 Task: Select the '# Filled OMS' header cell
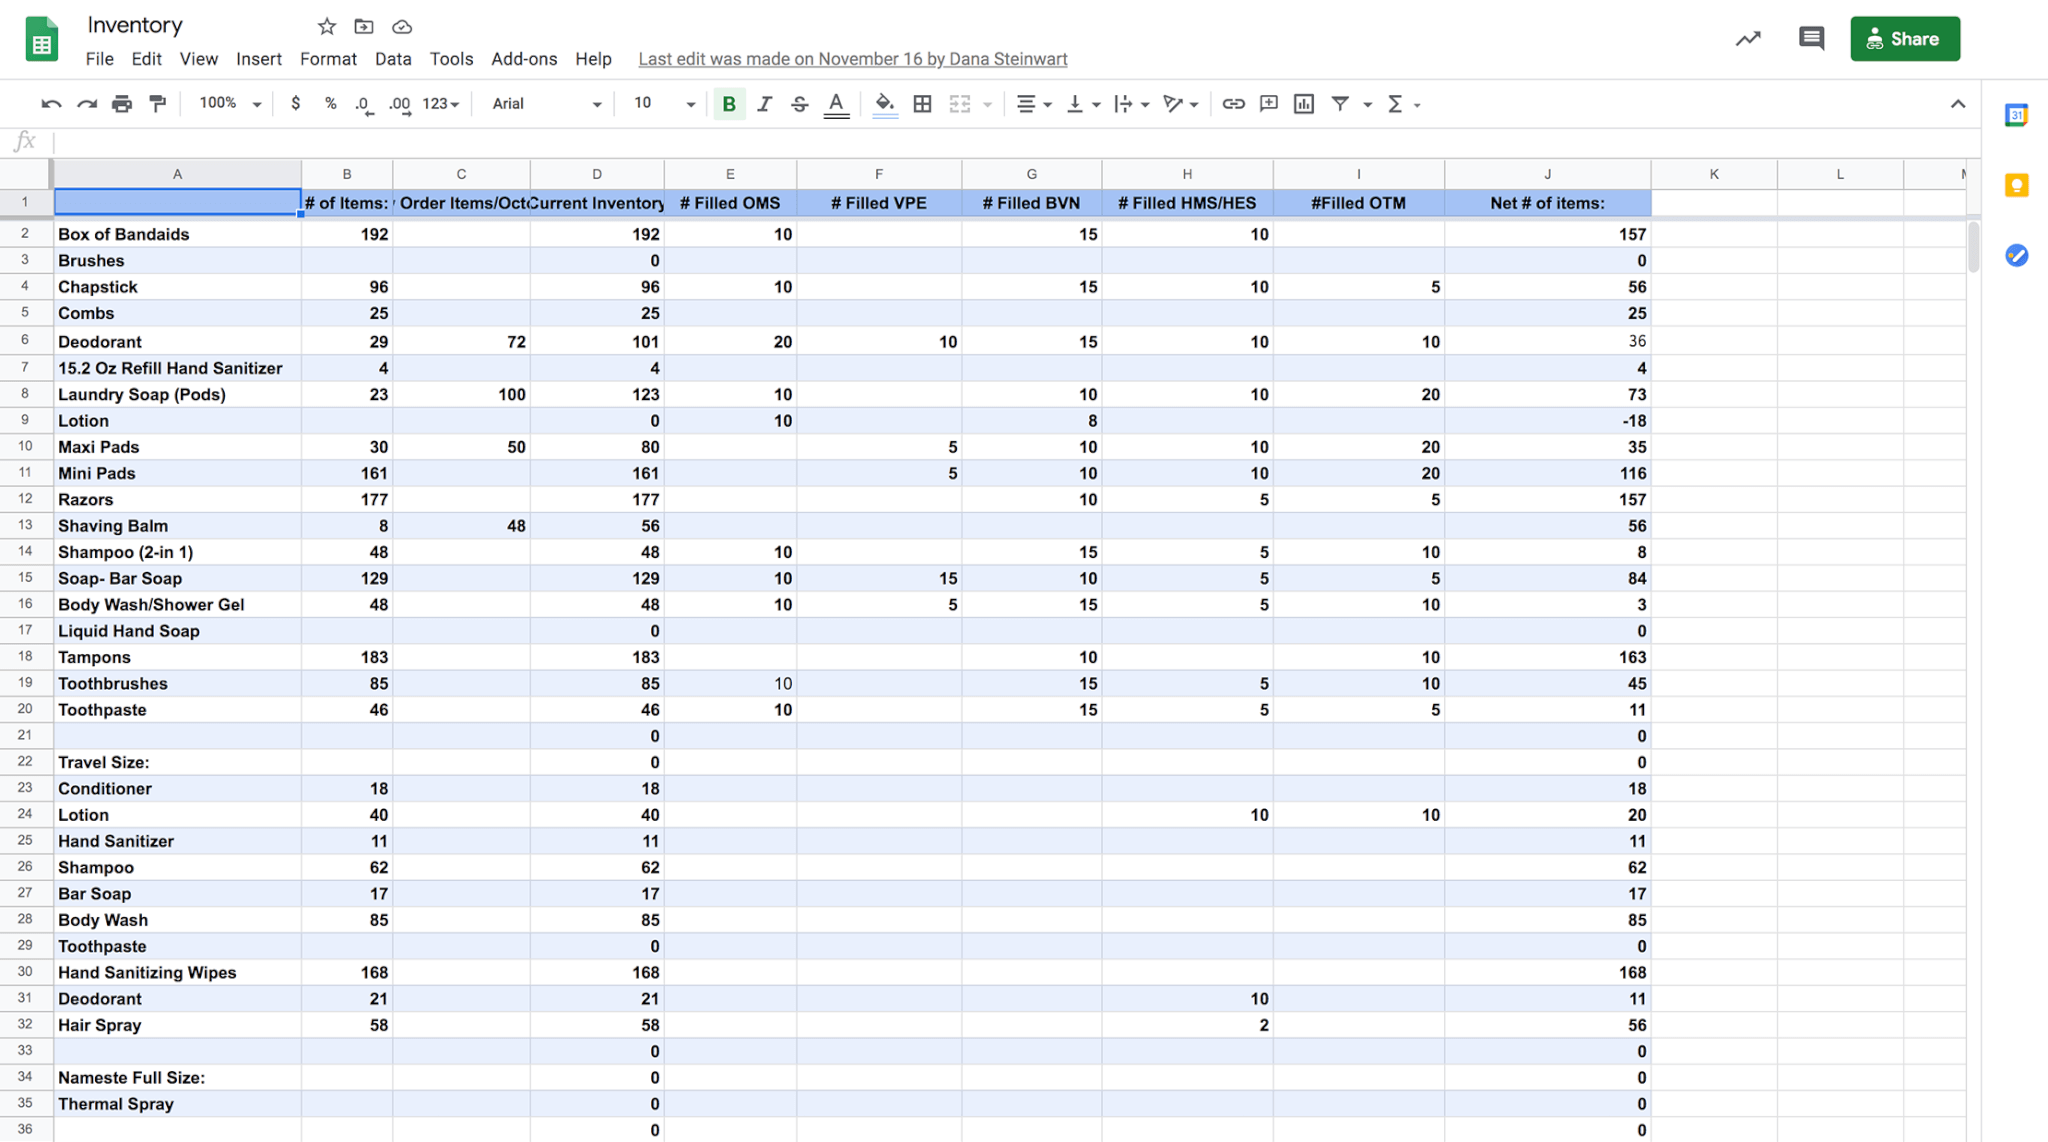tap(730, 203)
